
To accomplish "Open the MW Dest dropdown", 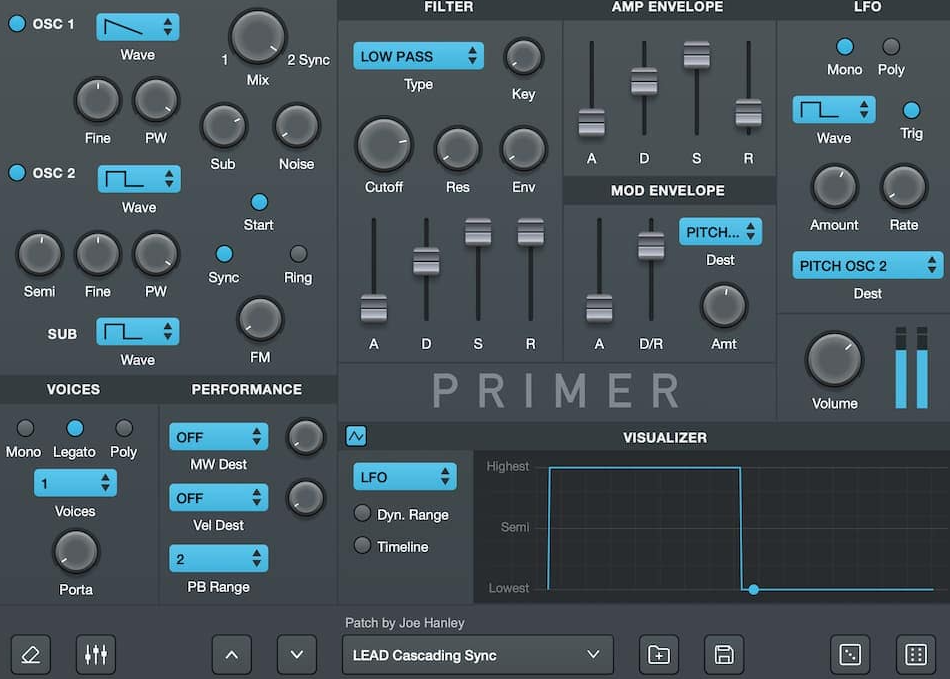I will [218, 437].
